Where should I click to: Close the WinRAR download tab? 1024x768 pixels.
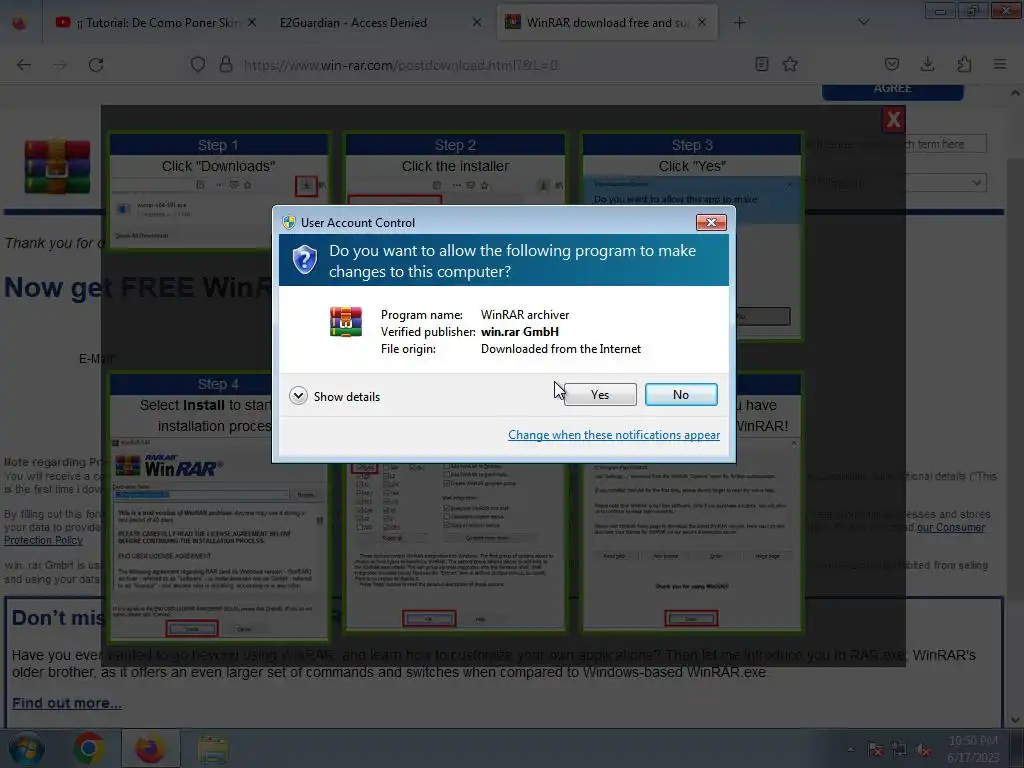tap(701, 22)
